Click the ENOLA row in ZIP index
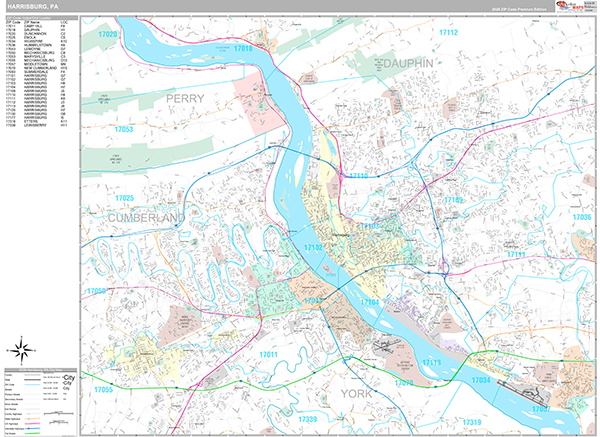Screen dimensions: 600x437 click(37, 37)
